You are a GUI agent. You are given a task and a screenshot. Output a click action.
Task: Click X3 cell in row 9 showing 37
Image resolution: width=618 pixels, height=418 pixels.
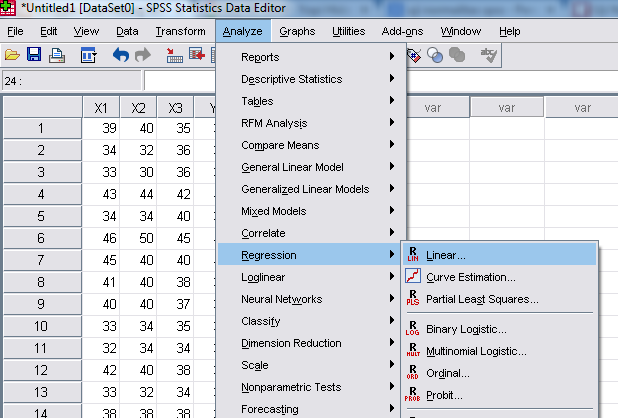point(175,304)
